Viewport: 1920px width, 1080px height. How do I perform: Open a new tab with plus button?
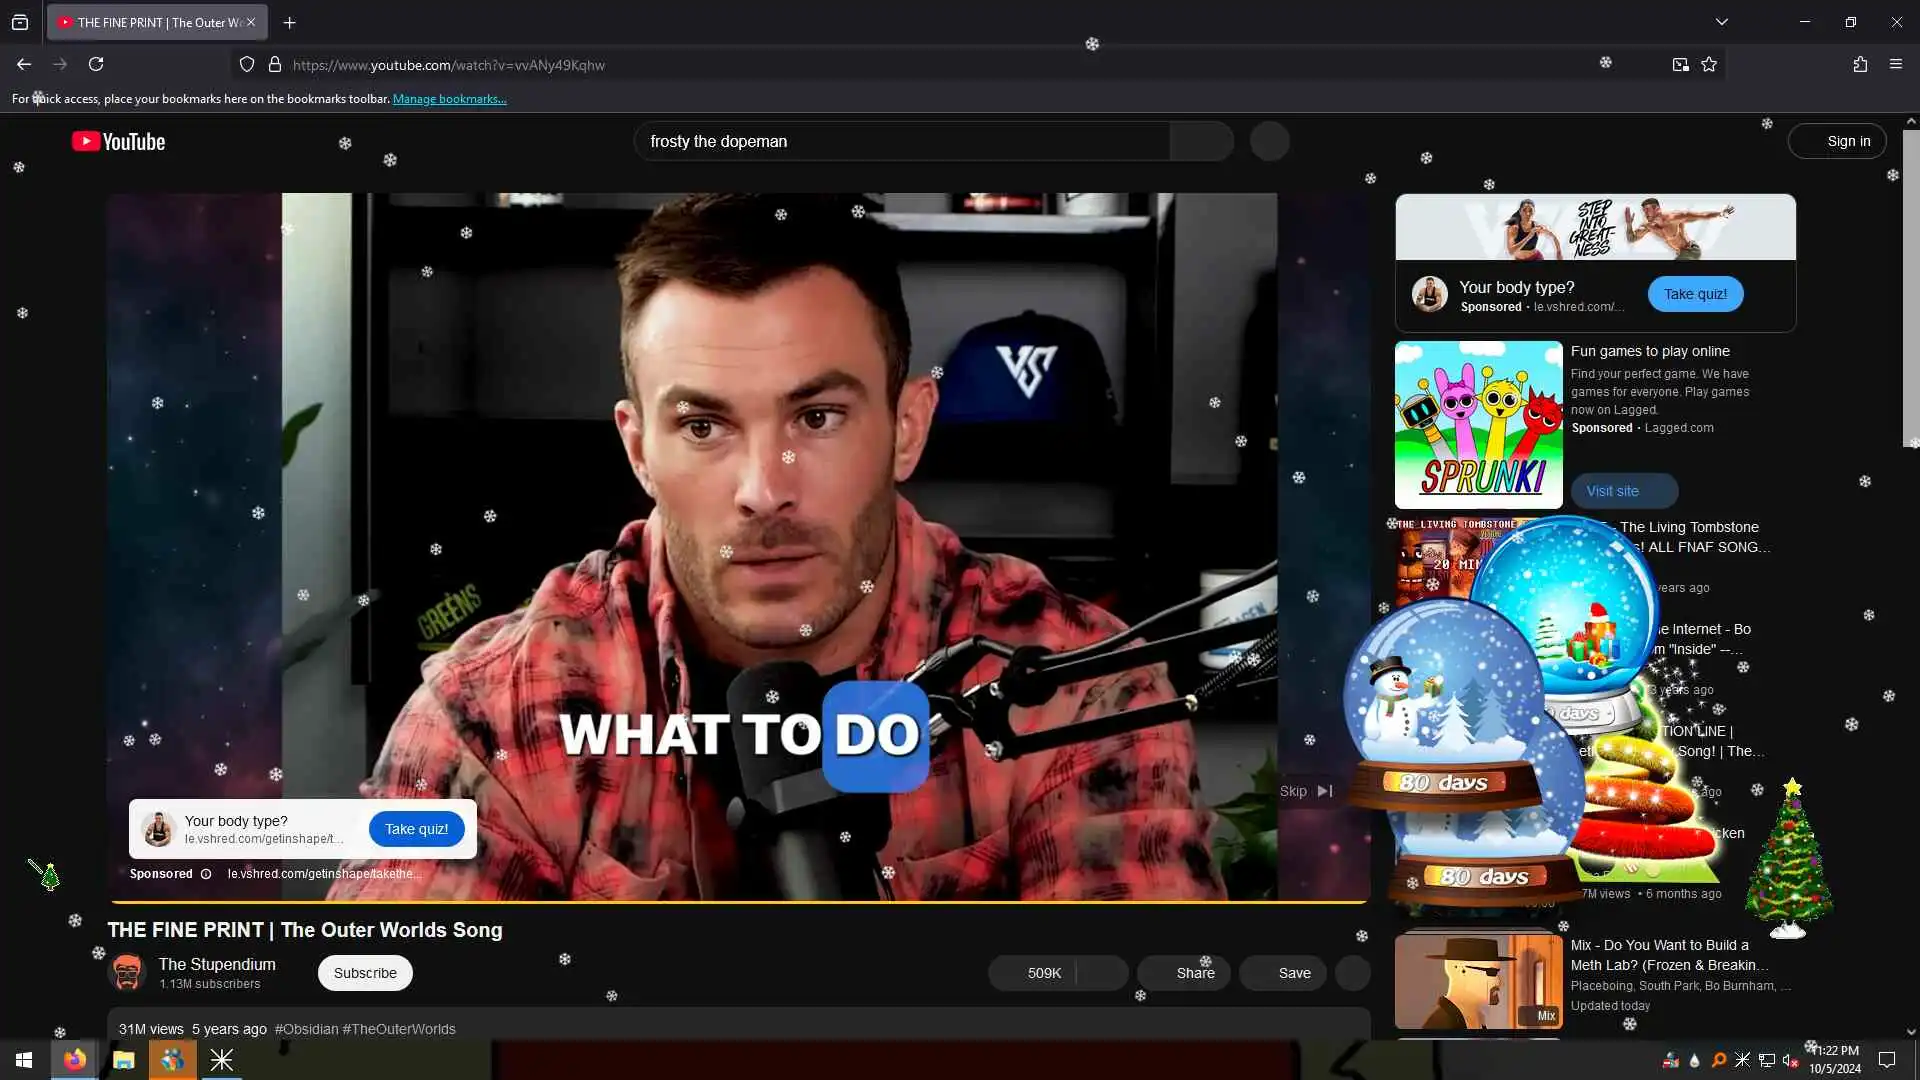pyautogui.click(x=290, y=22)
